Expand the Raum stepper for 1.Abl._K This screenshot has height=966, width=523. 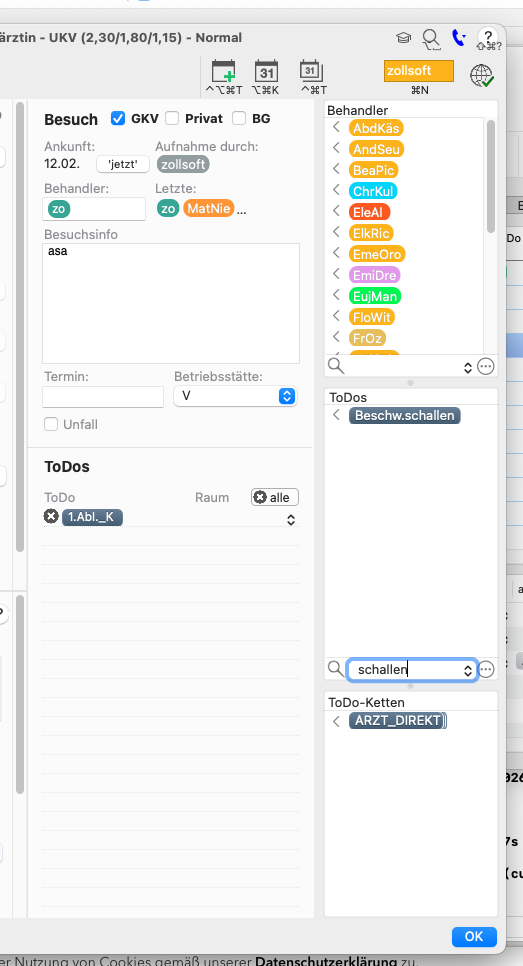click(291, 520)
